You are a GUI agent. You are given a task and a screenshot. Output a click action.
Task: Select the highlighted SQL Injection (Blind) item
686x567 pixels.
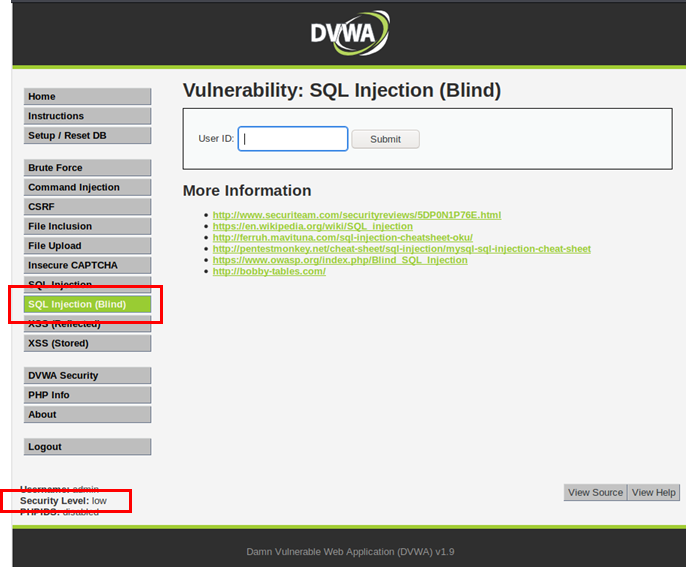click(x=88, y=304)
